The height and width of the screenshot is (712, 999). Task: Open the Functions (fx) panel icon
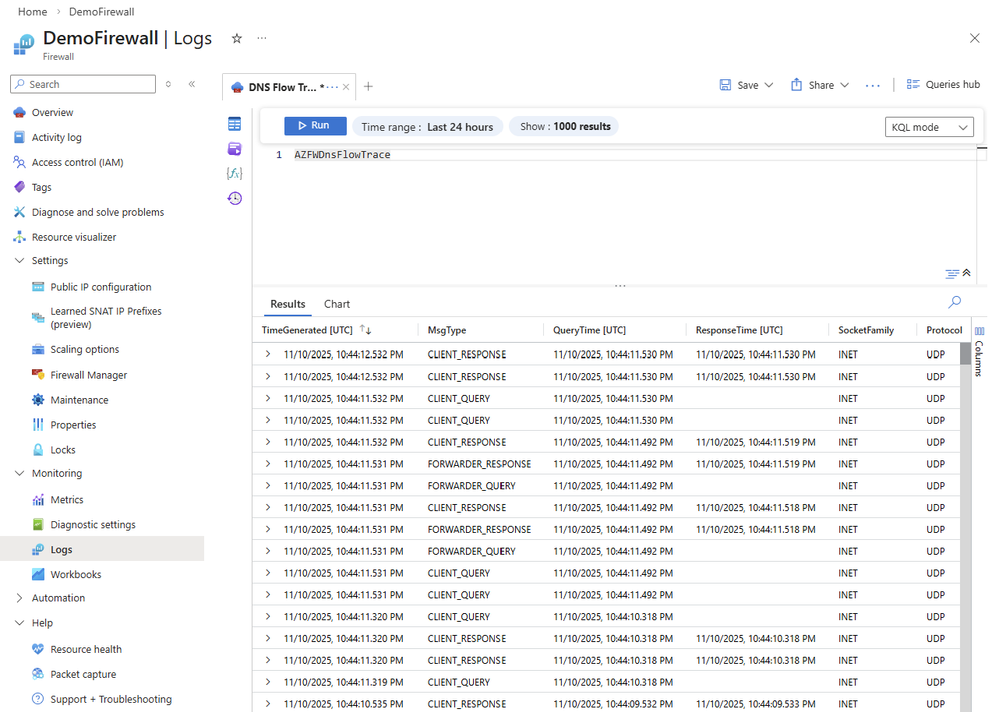point(234,173)
